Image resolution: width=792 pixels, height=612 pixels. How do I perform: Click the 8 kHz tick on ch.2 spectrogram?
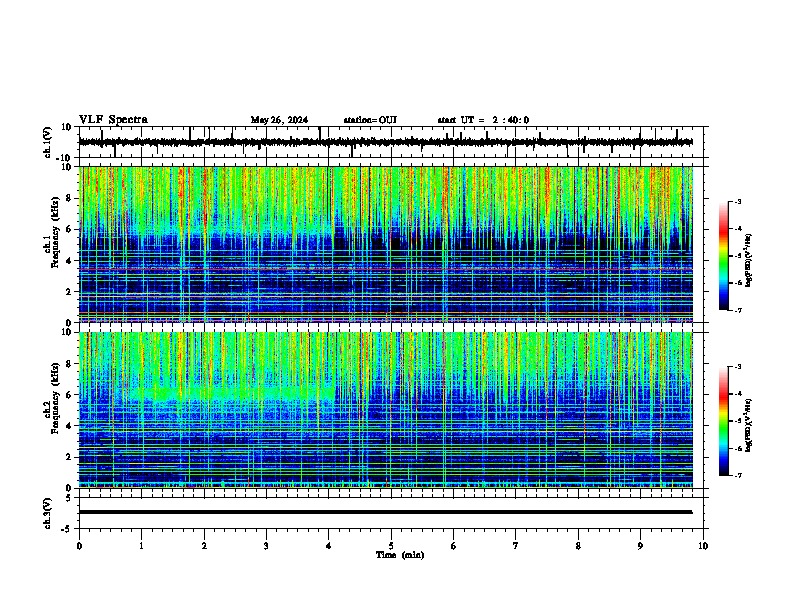click(69, 364)
